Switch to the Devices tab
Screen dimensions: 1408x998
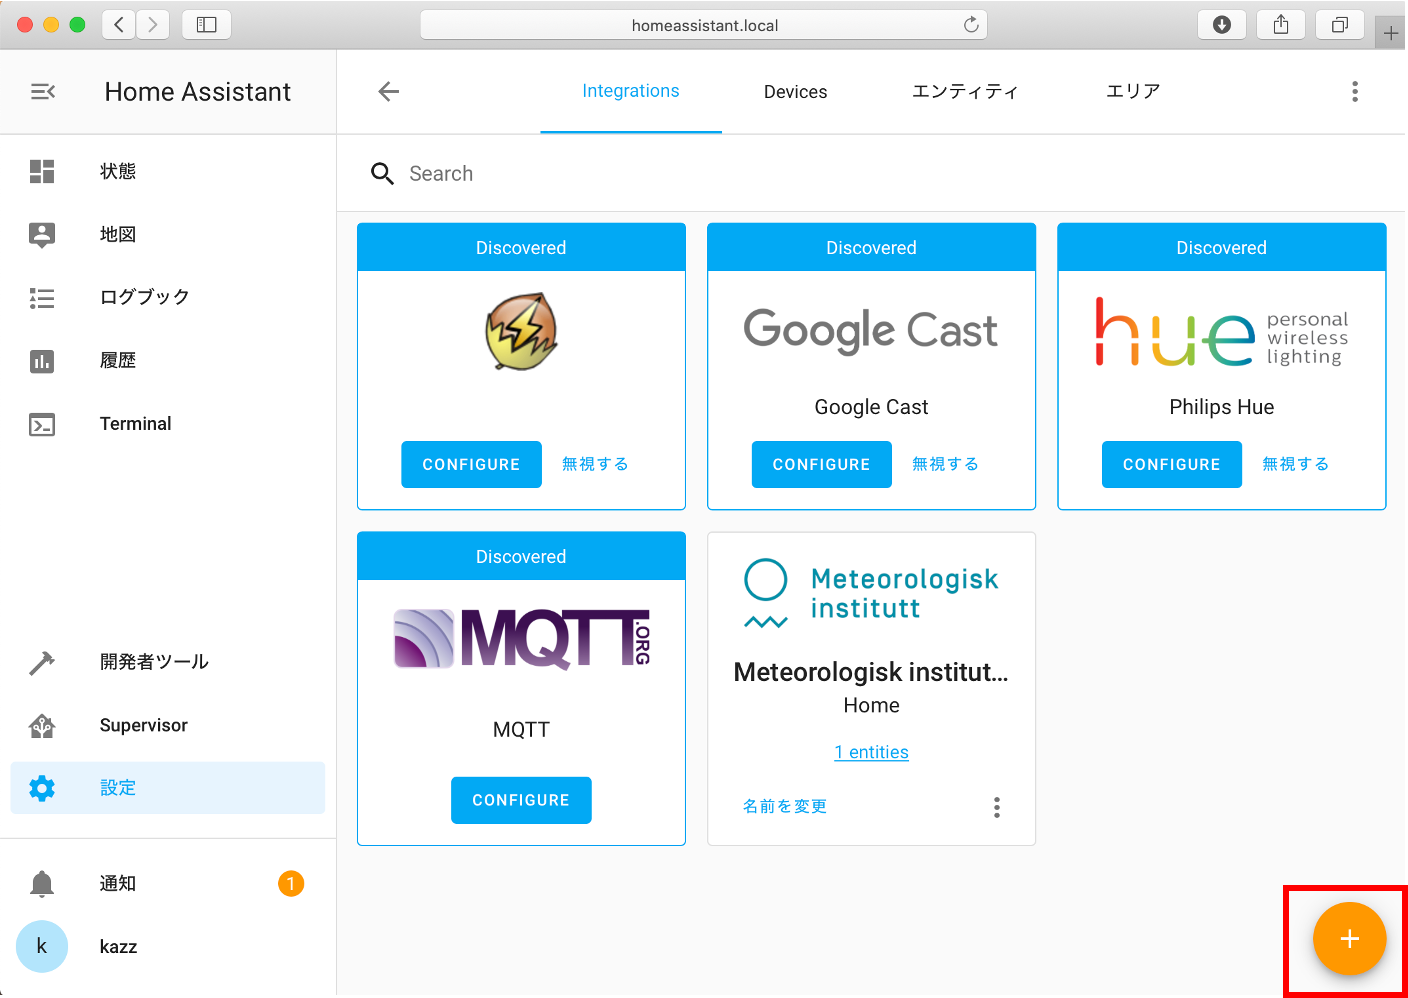coord(795,92)
